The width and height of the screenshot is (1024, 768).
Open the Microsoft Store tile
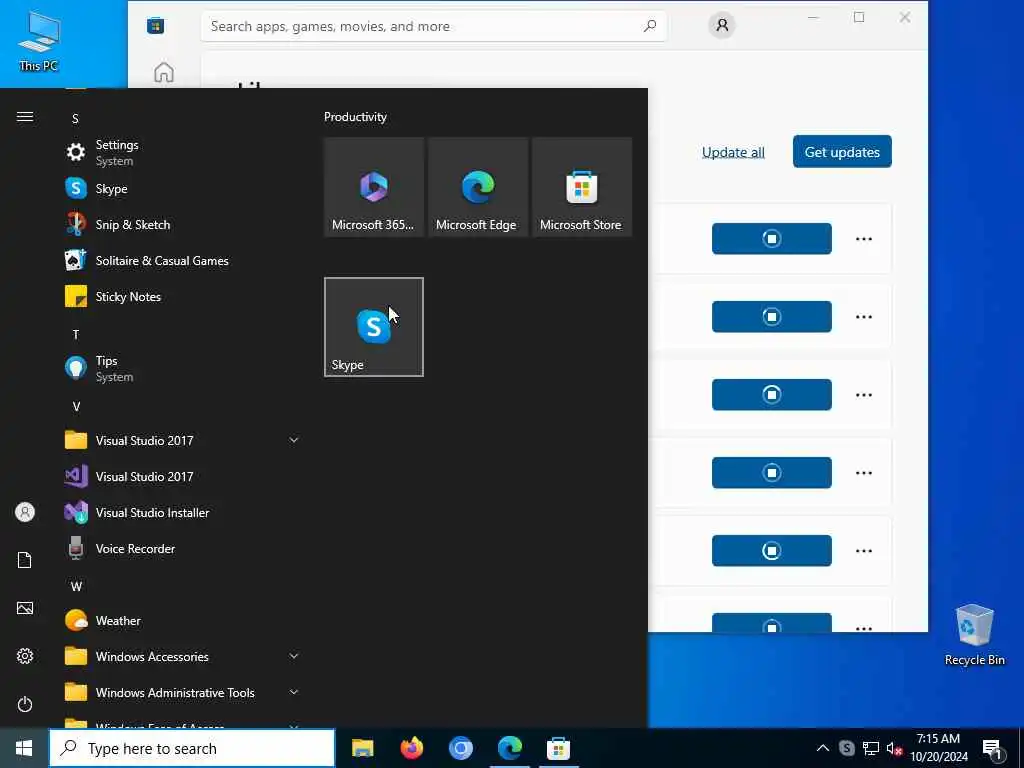582,187
